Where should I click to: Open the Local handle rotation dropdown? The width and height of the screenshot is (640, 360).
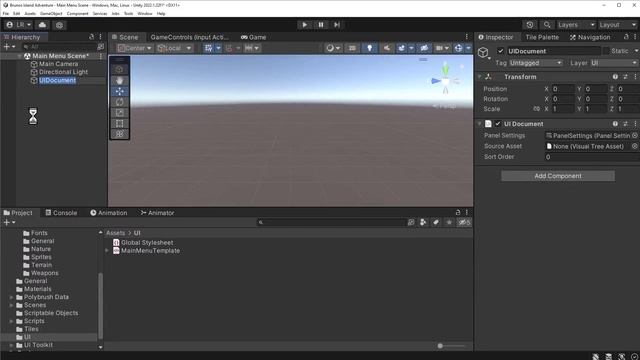[174, 48]
